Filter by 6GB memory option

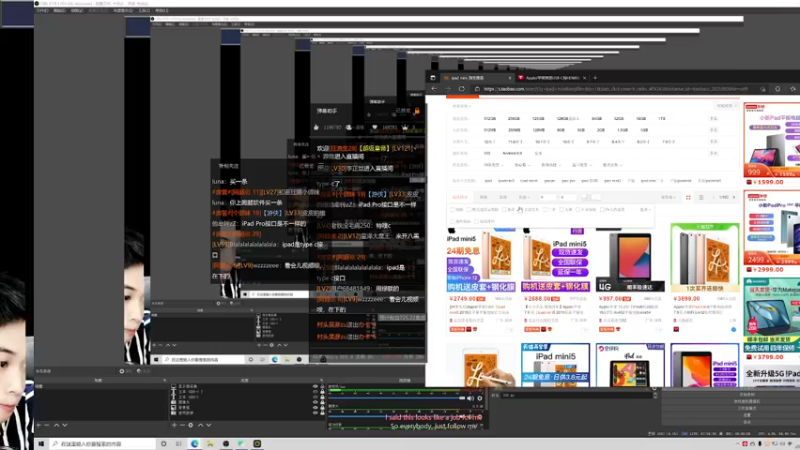561,130
